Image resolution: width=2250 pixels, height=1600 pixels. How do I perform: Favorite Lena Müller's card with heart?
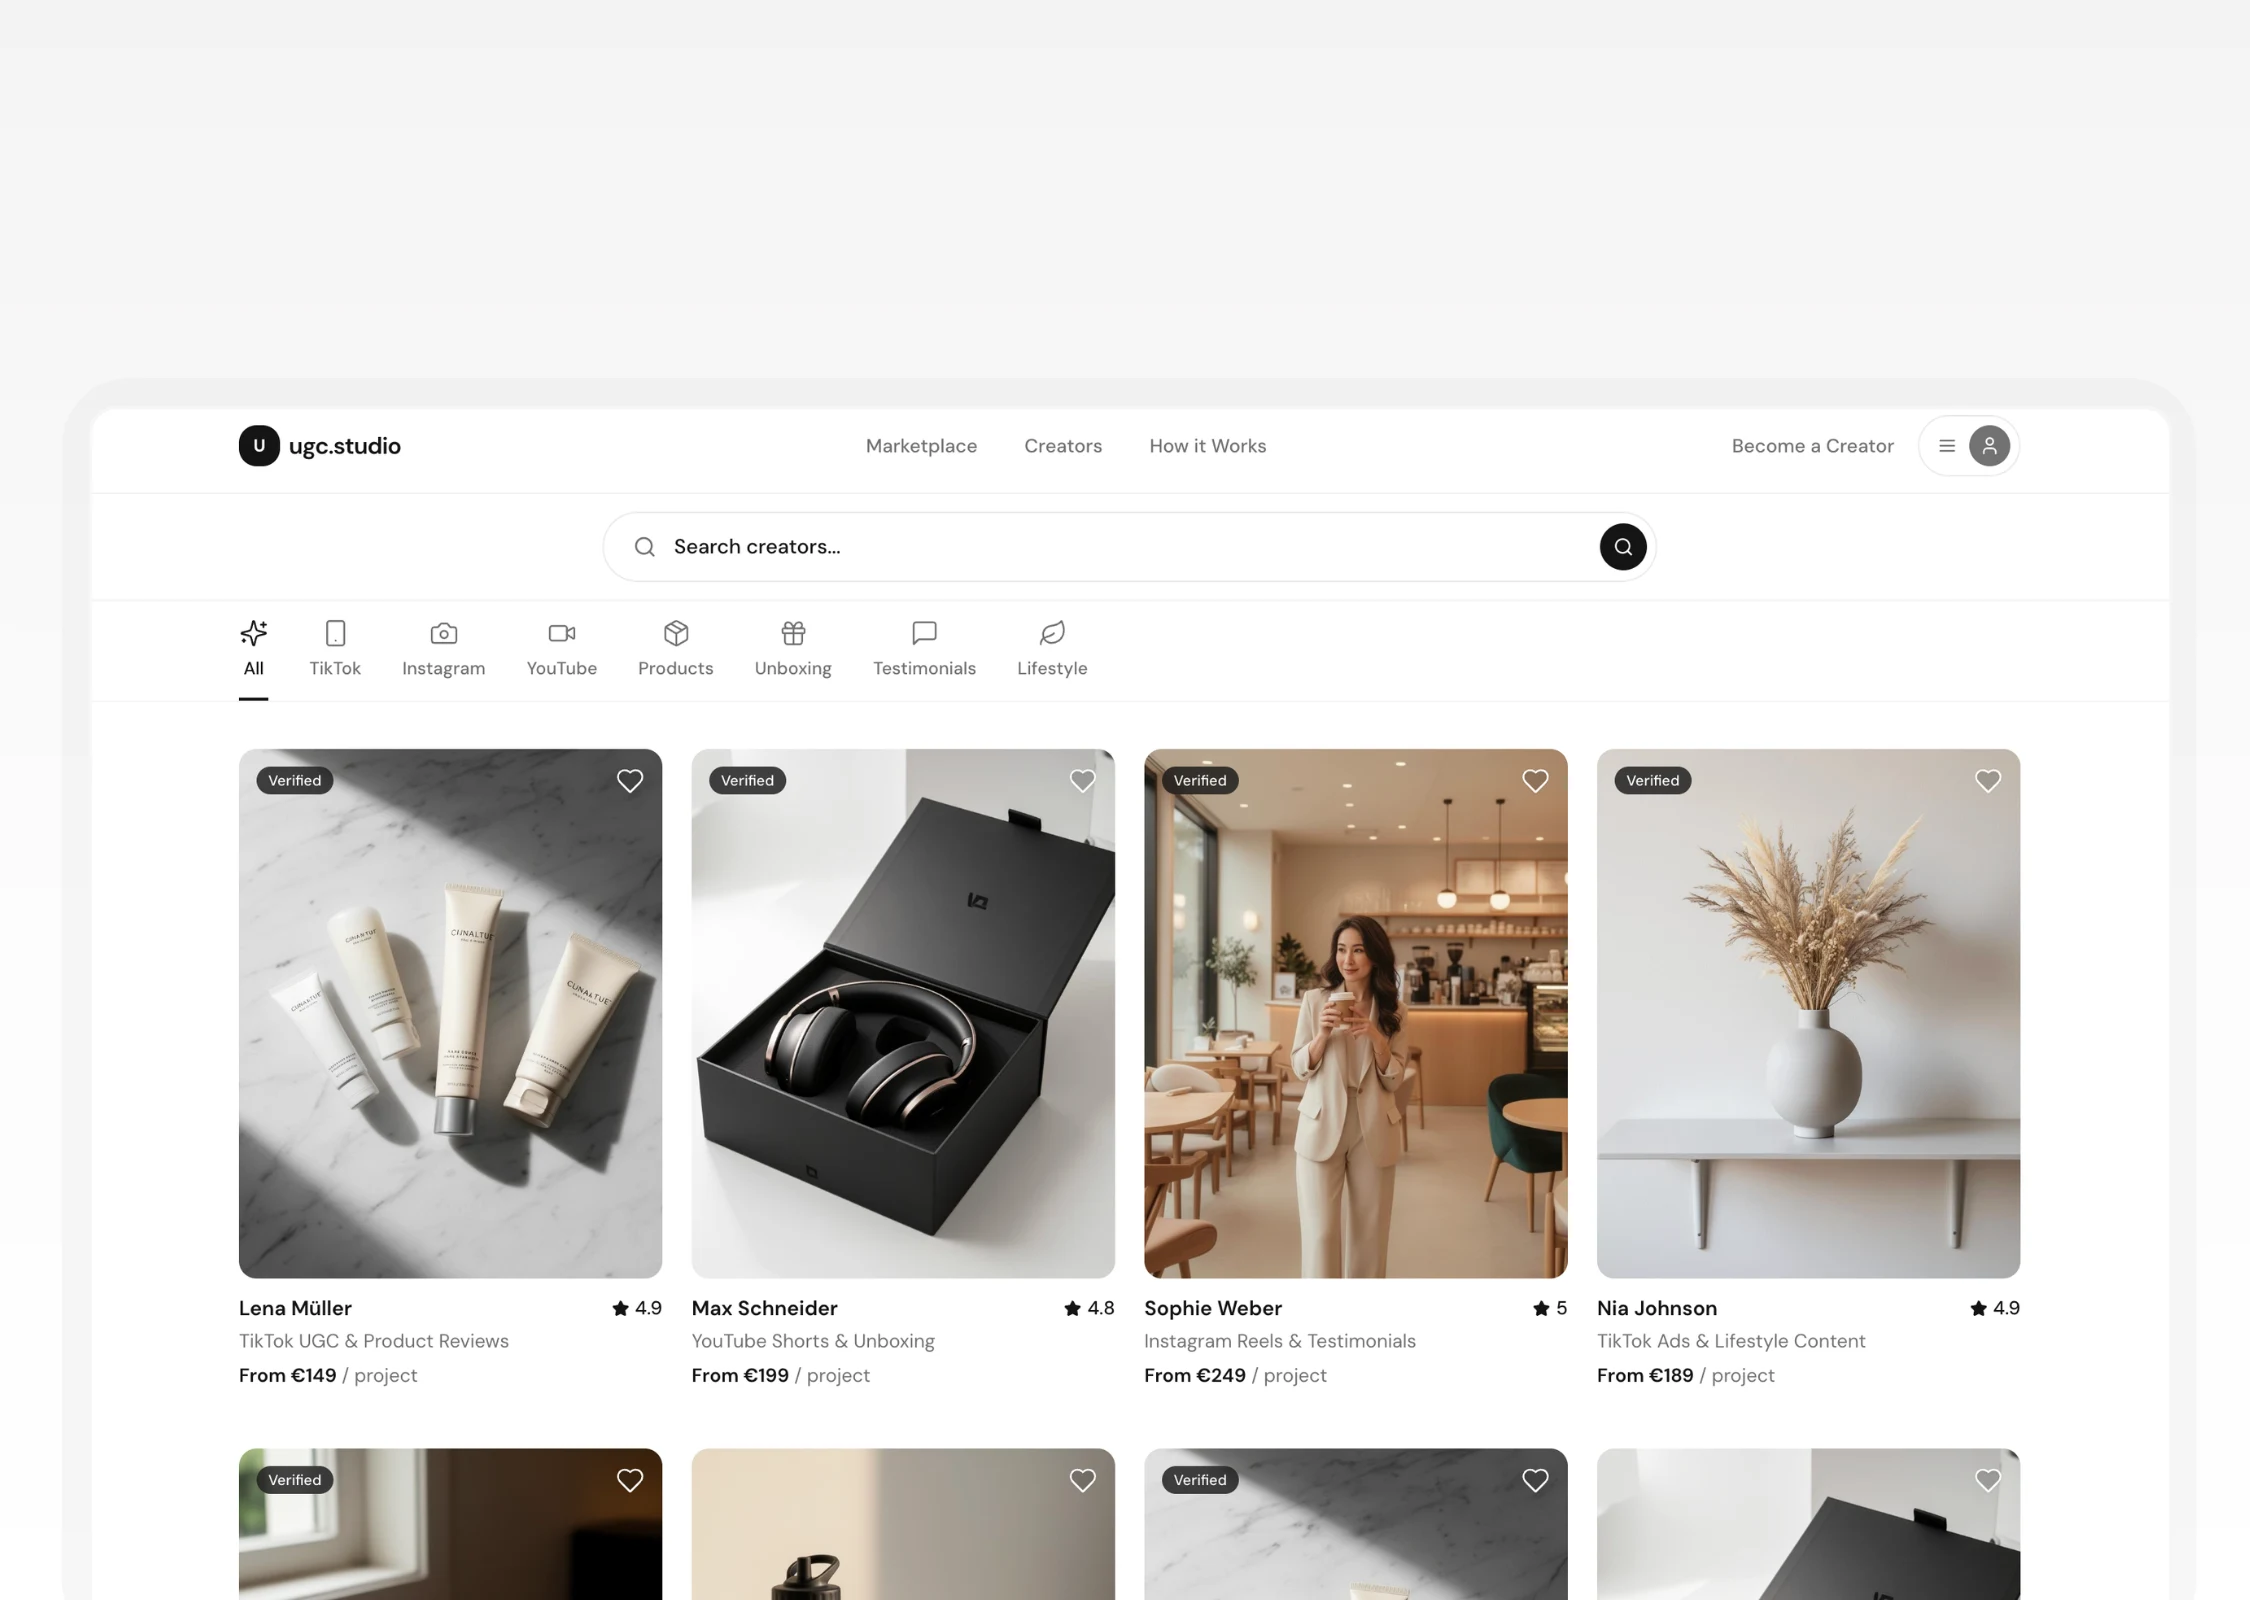coord(630,781)
